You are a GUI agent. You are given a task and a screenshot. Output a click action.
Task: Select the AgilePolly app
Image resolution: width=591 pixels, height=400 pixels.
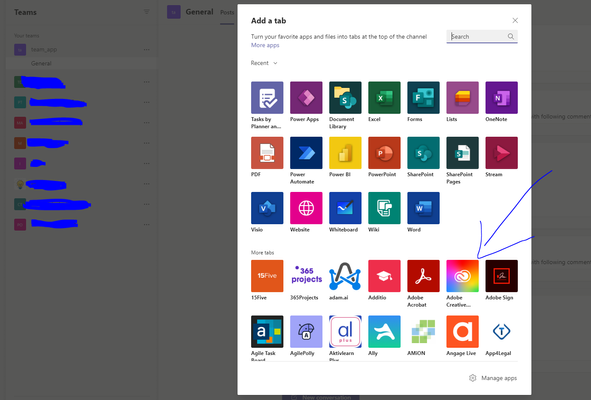point(306,332)
